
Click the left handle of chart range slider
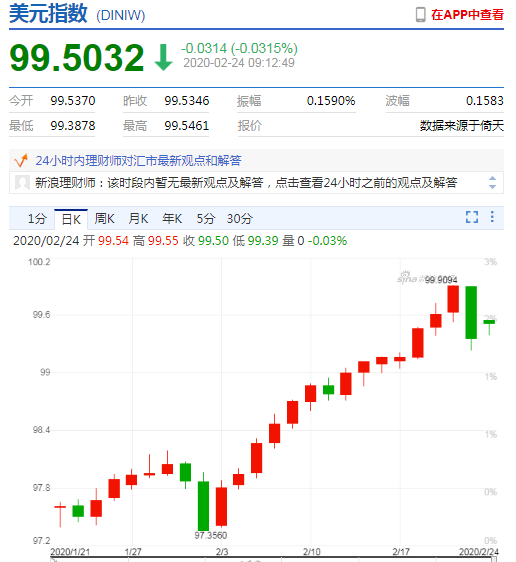(x=52, y=559)
